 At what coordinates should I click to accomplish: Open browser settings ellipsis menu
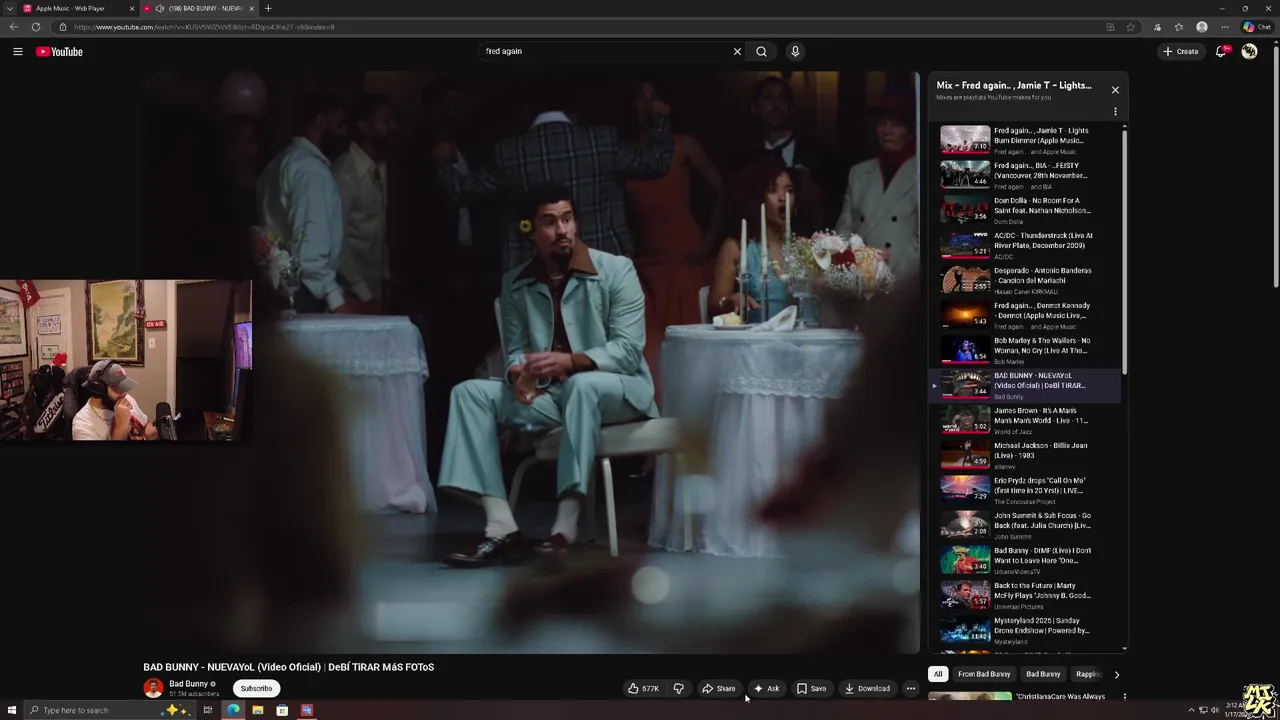[1224, 27]
